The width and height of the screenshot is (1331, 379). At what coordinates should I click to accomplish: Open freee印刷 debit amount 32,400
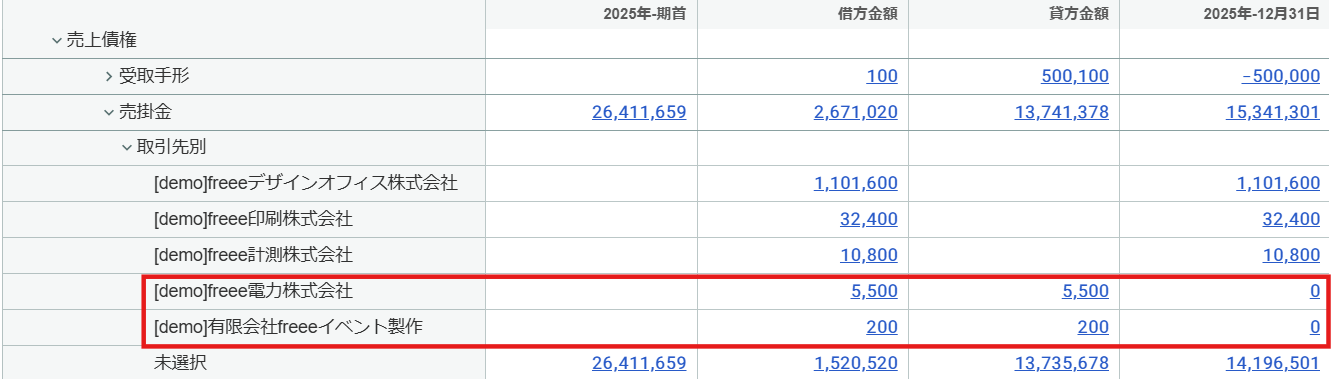tap(869, 219)
